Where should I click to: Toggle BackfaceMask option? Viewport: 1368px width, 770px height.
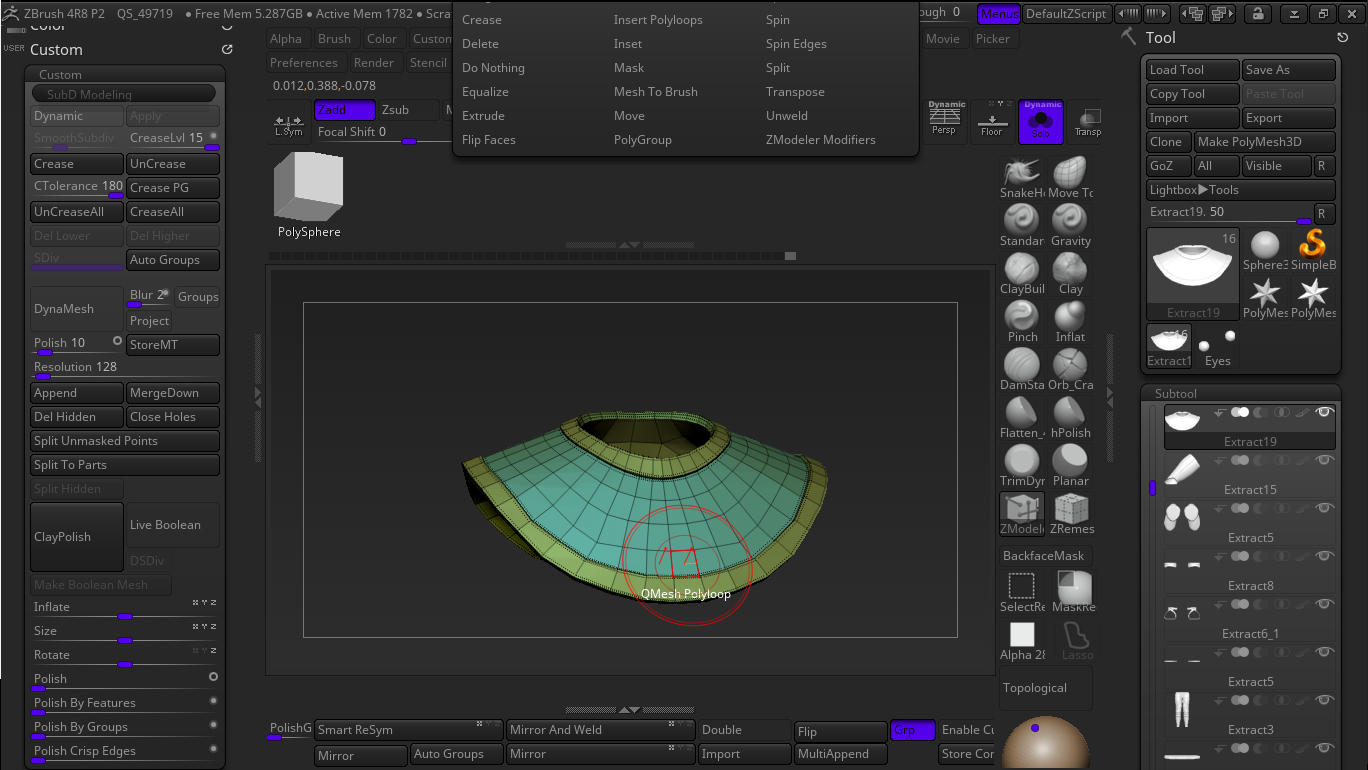[x=1044, y=556]
